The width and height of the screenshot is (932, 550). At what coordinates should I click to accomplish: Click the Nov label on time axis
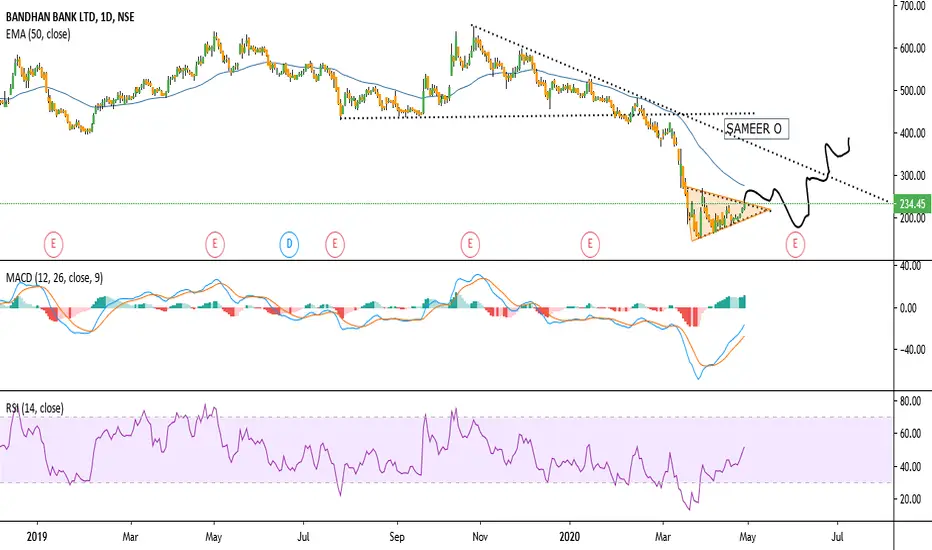480,537
